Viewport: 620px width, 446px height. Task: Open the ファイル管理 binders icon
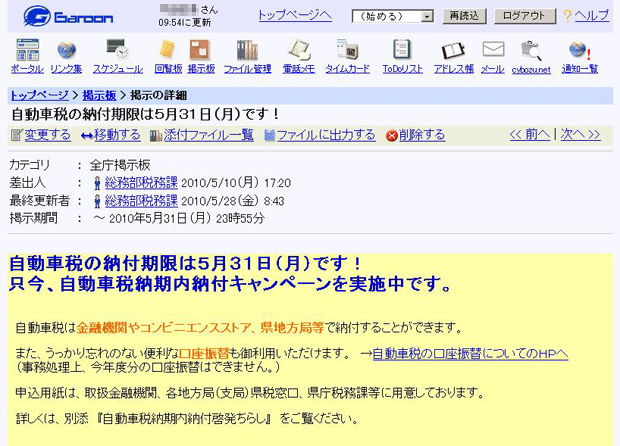(x=247, y=50)
